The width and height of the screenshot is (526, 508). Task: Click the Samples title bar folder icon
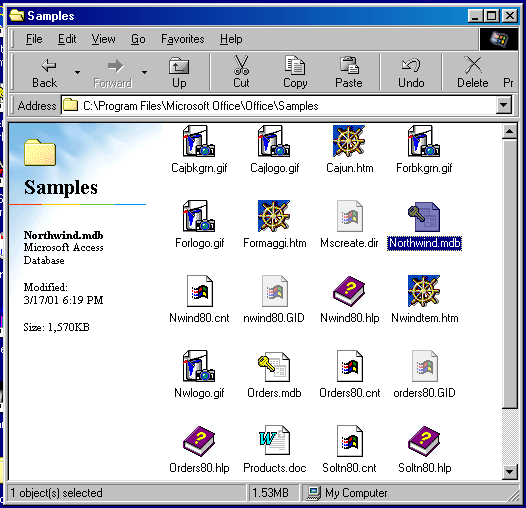tap(17, 16)
